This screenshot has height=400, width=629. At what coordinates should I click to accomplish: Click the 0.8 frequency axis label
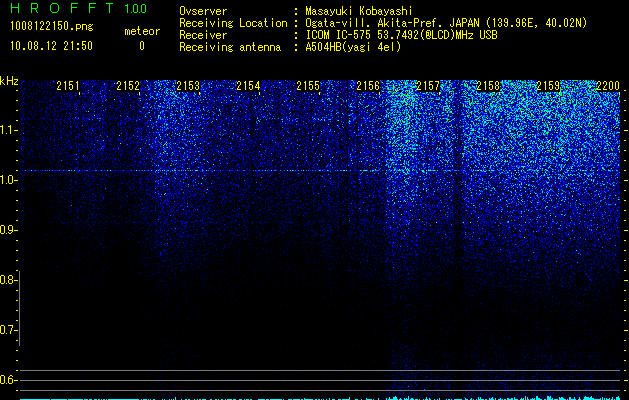point(7,280)
